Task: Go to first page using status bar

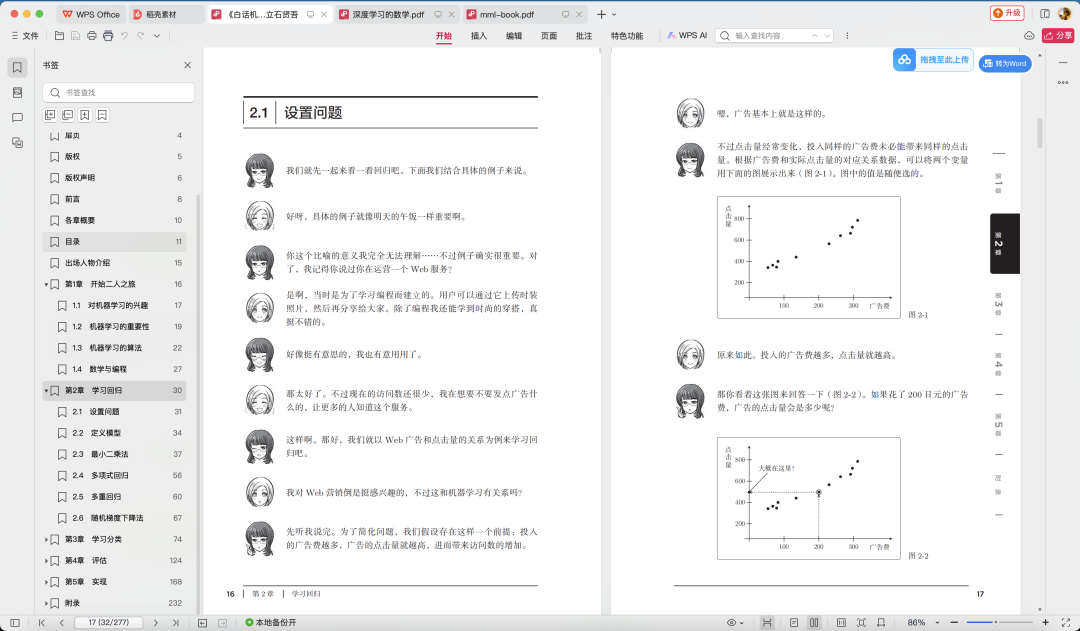Action: (41, 622)
